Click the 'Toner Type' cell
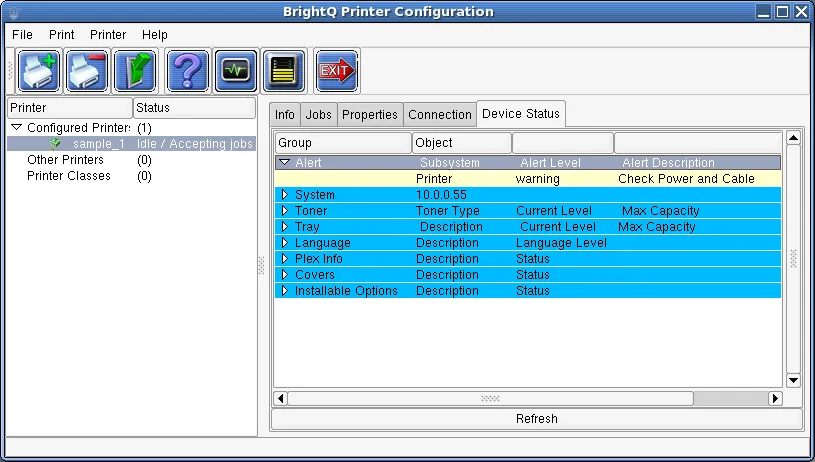This screenshot has width=815, height=462. [x=448, y=211]
